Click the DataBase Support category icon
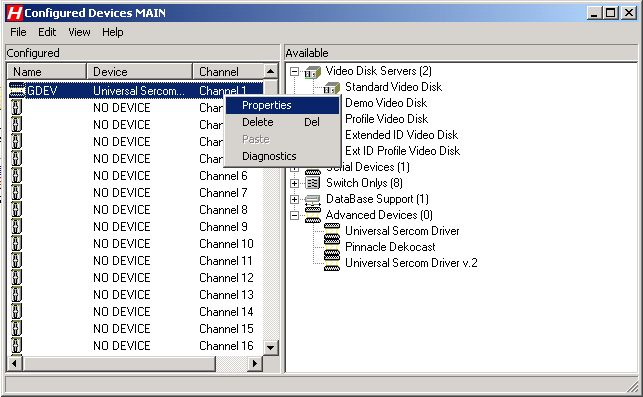 [x=313, y=199]
